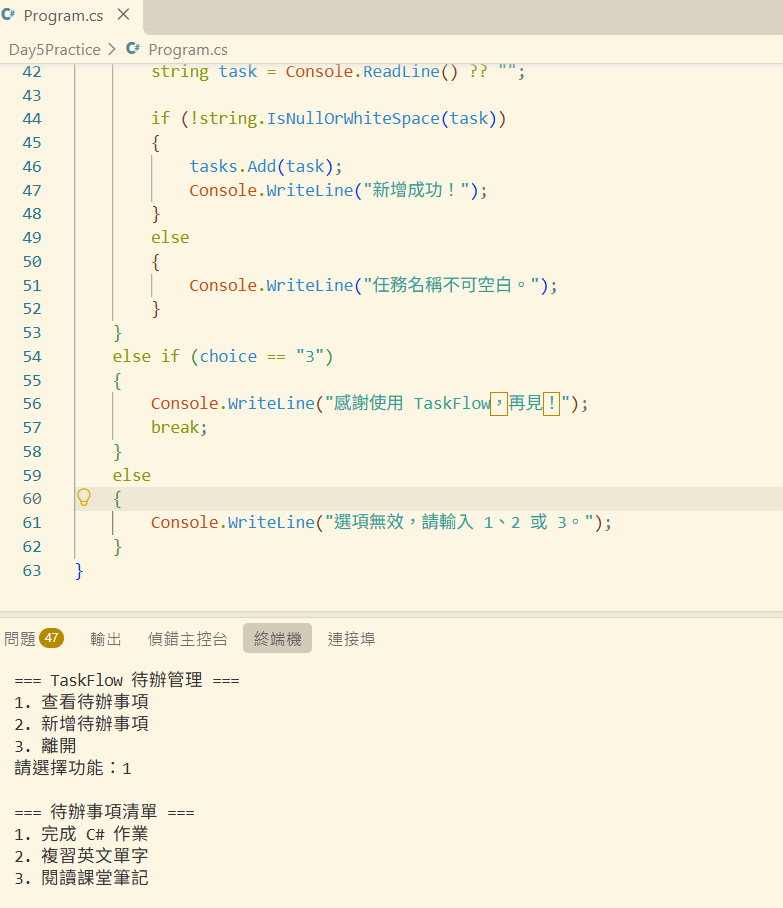Screen dimensions: 783x908
Task: Click the C# file icon in Program.cs tab
Action: pos(9,14)
